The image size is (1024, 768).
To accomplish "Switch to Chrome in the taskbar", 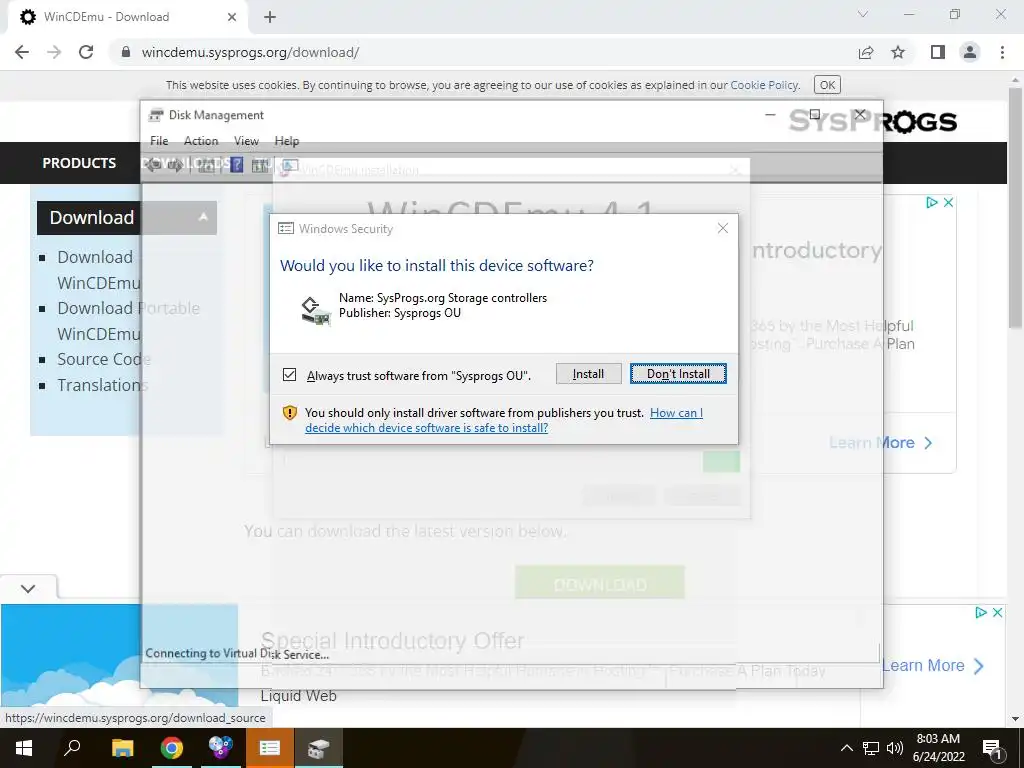I will pos(172,748).
